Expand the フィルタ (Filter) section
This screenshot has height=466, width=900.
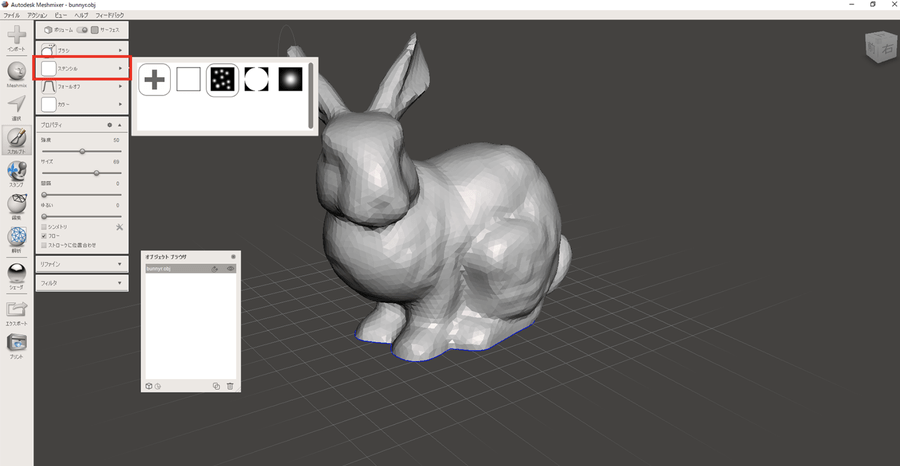80,283
